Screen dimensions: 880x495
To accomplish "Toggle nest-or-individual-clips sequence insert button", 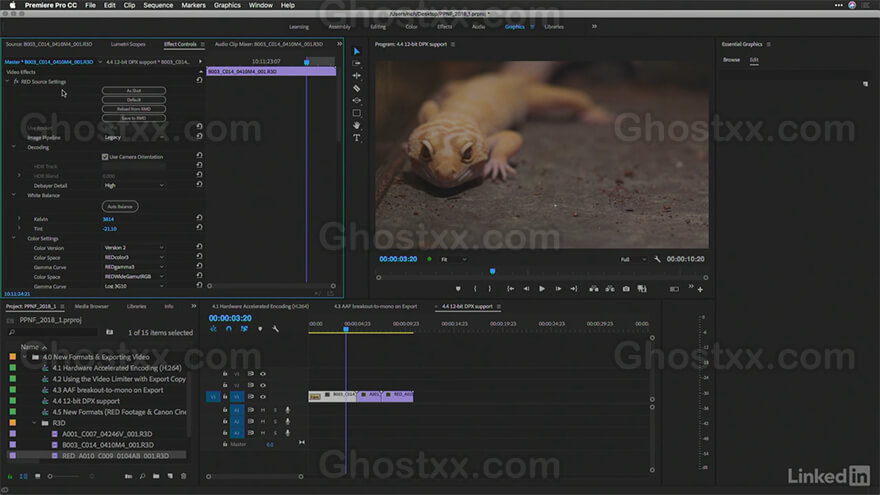I will [x=213, y=329].
